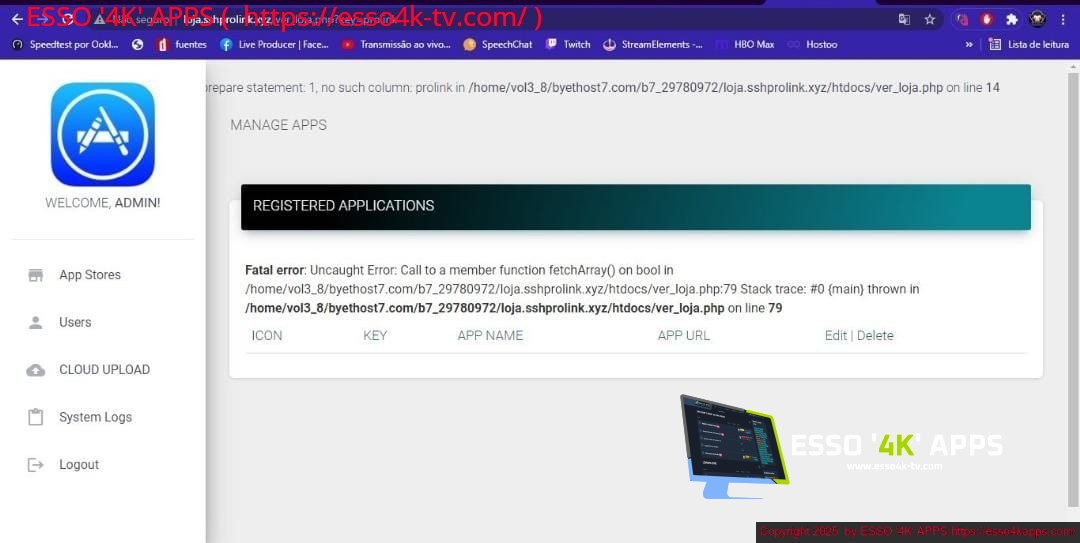Click the Fatal error message text
Viewport: 1080px width, 543px height.
(582, 289)
